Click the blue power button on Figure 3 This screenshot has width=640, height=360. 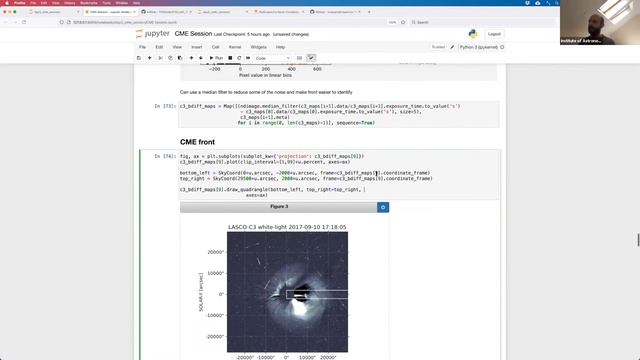pos(383,207)
